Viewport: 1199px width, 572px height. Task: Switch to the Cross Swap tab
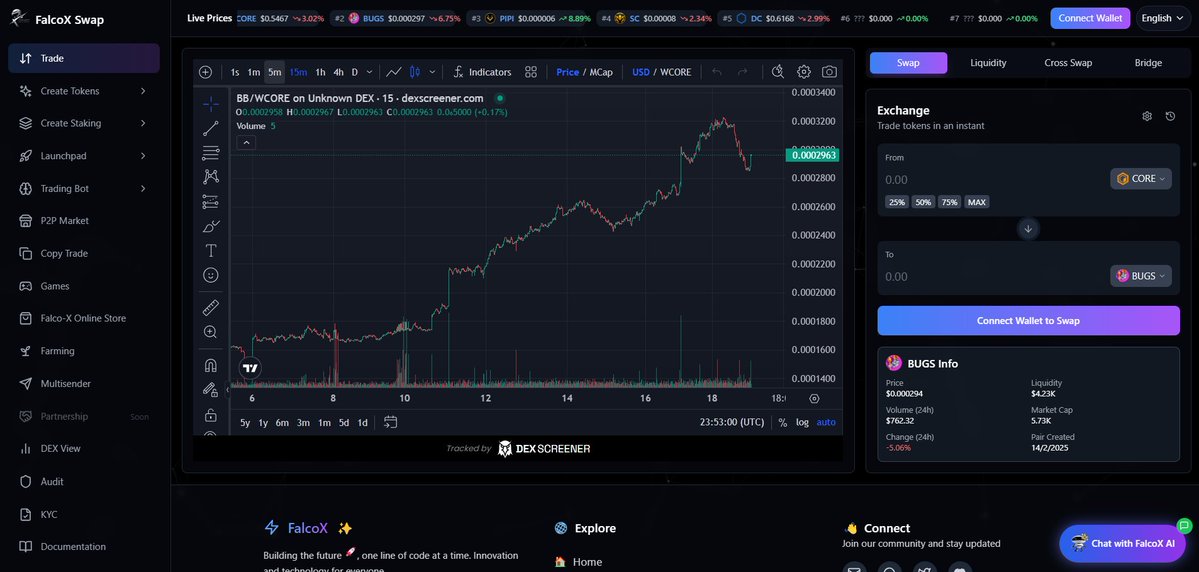pos(1067,63)
